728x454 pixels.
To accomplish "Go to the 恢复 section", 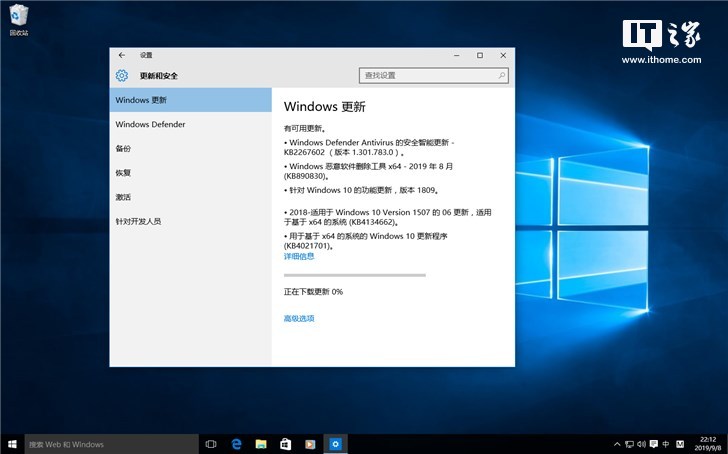I will (x=190, y=173).
